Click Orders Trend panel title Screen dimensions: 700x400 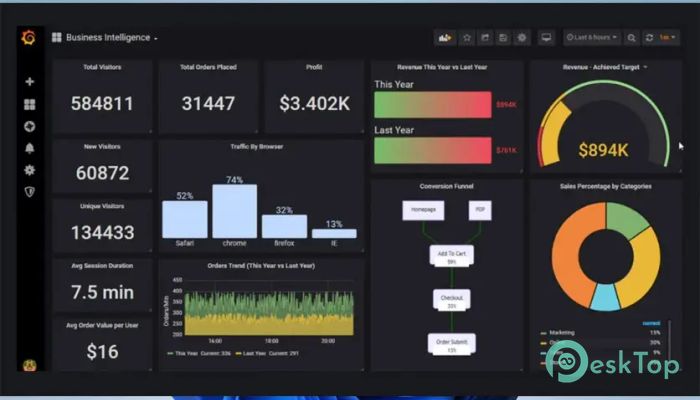tap(261, 266)
